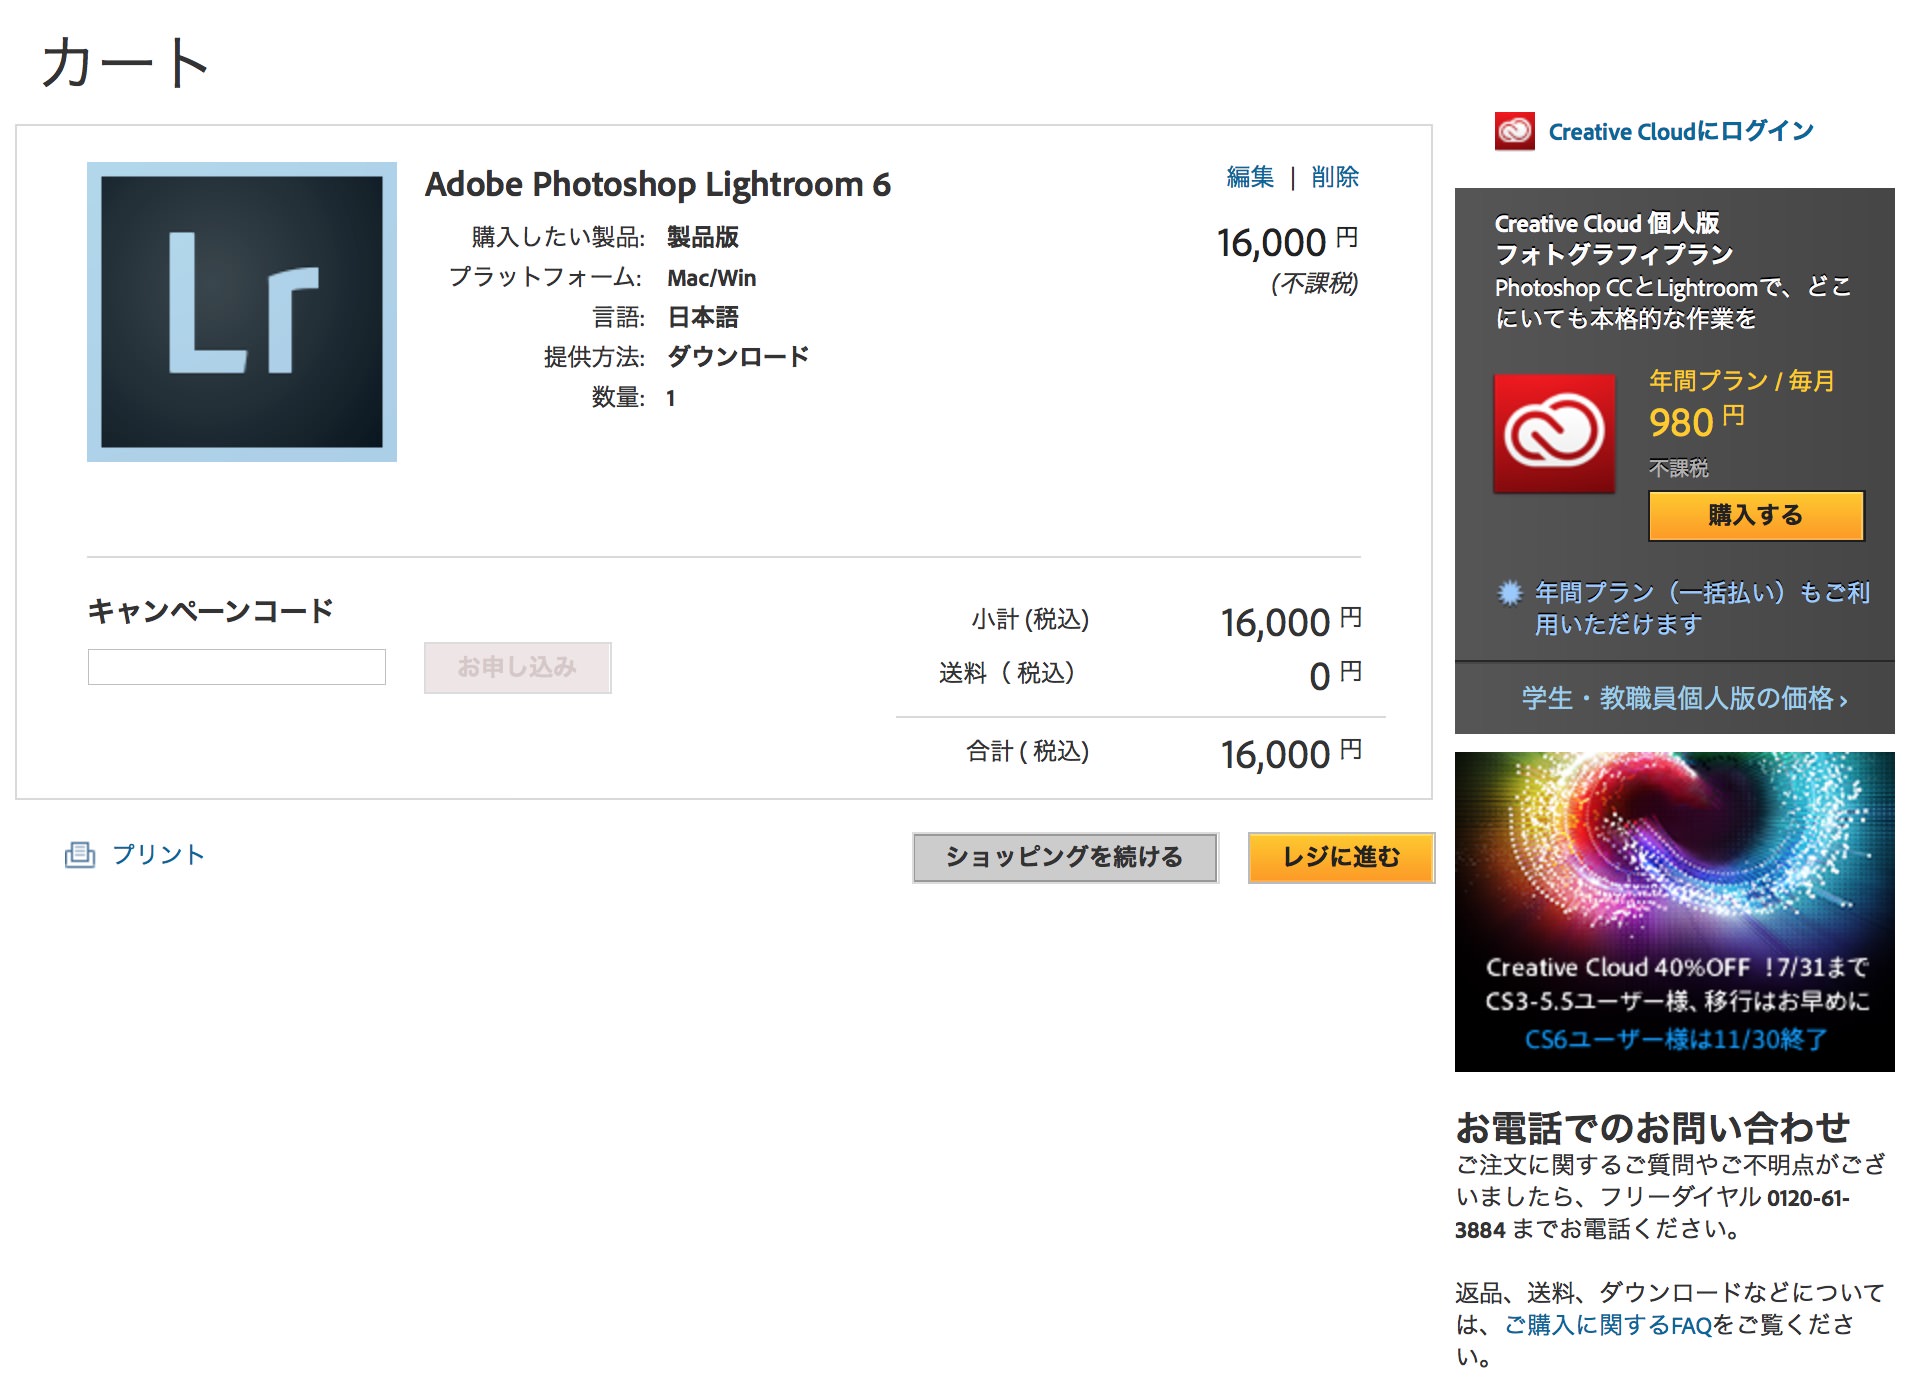Open the 年間プラン（一括払い）link
Image resolution: width=1908 pixels, height=1378 pixels.
click(1702, 608)
